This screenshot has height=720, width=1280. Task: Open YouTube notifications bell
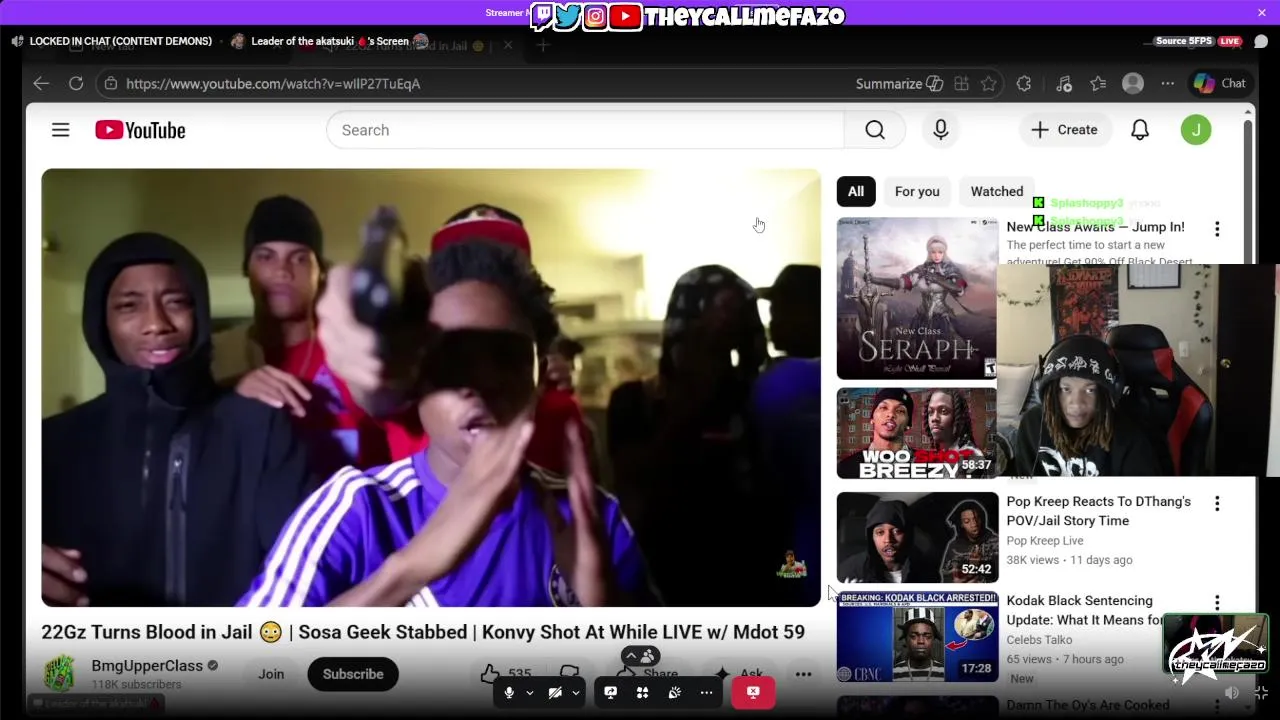pos(1140,130)
